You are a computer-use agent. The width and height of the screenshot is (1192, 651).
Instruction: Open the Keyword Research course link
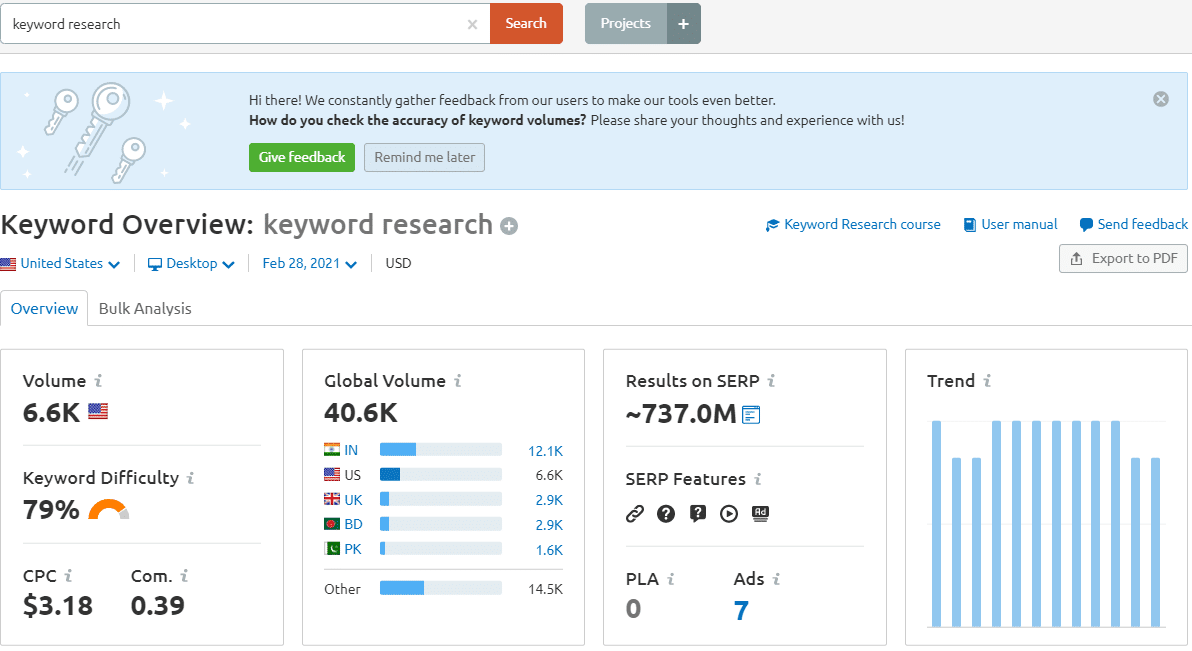click(853, 225)
